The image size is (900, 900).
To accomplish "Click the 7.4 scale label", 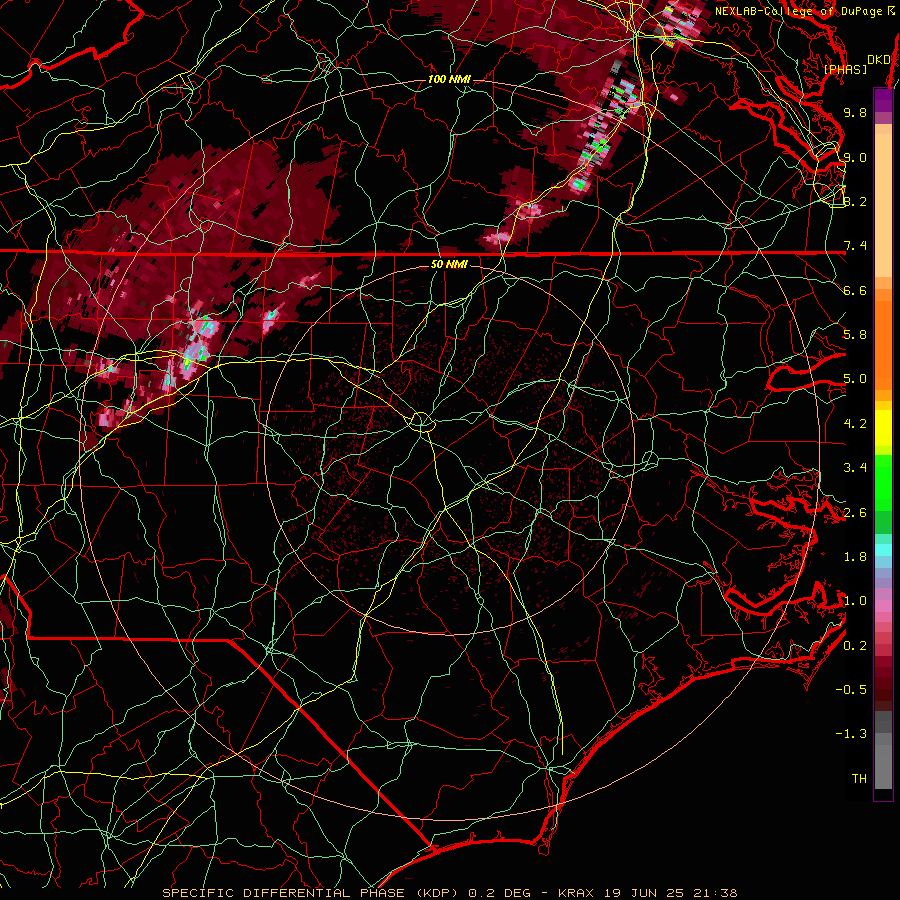I will (x=855, y=246).
